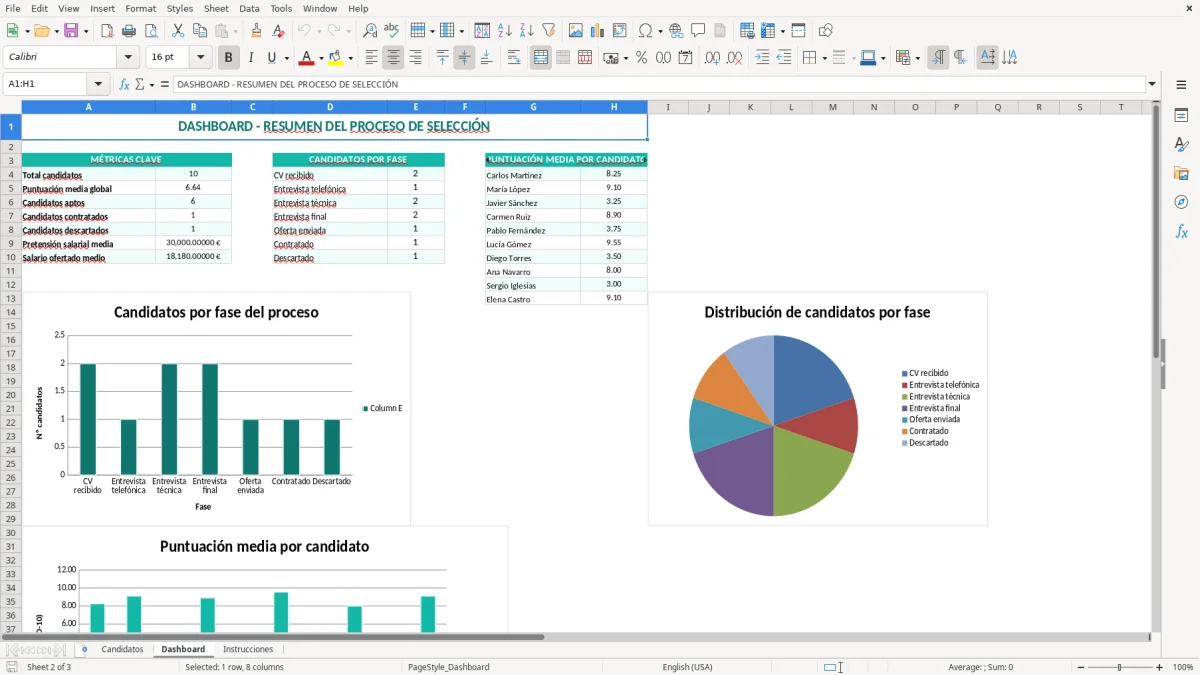Image resolution: width=1200 pixels, height=675 pixels.
Task: Click the Print icon
Action: click(x=129, y=31)
